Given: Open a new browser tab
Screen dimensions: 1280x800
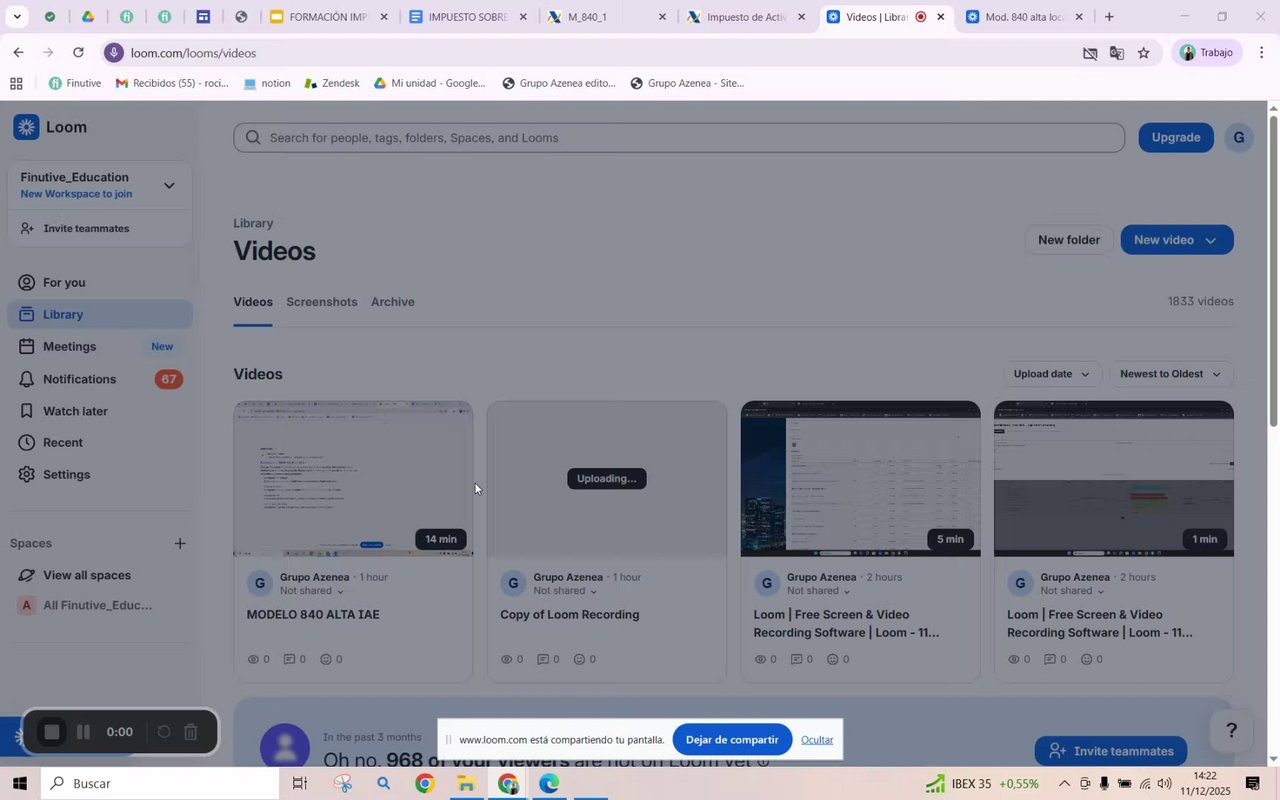Looking at the screenshot, I should pyautogui.click(x=1108, y=17).
